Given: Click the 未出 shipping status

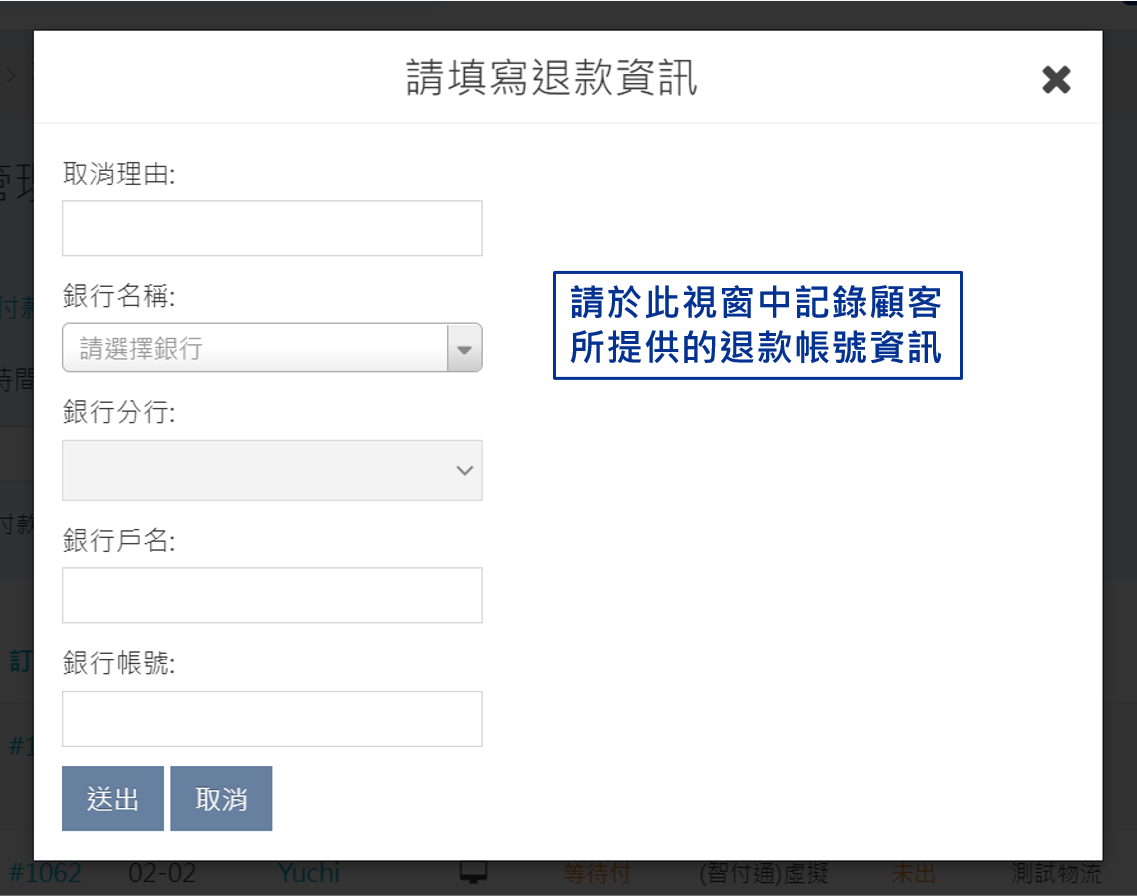Looking at the screenshot, I should pos(913,874).
